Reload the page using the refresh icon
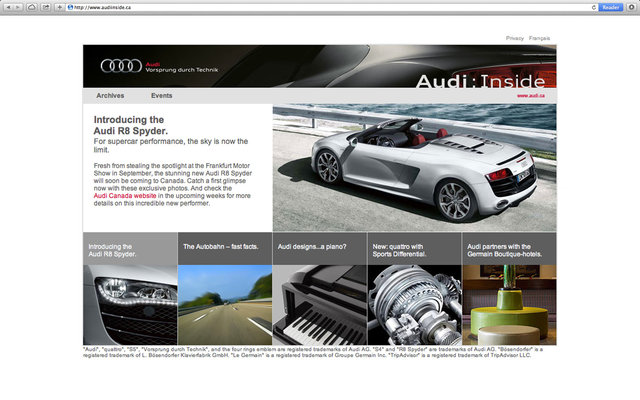Screen dimensions: 640x400 pyautogui.click(x=593, y=7)
